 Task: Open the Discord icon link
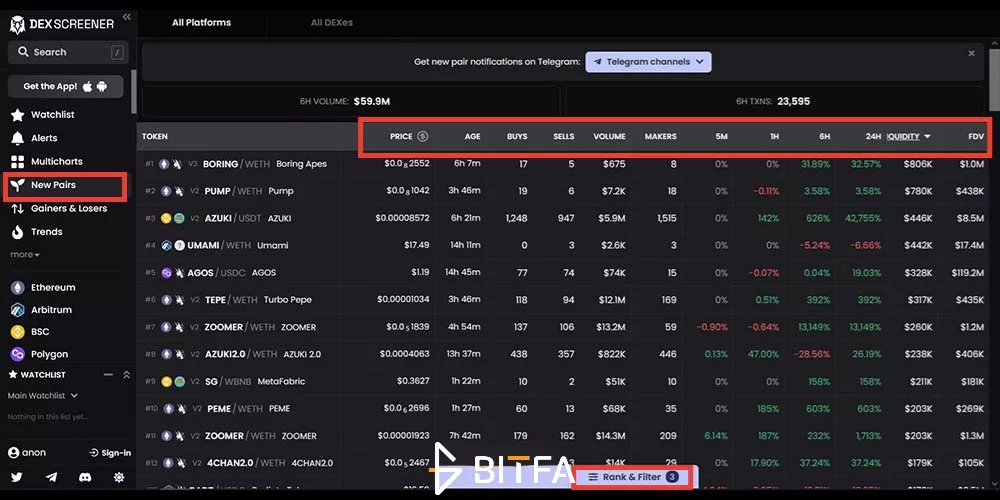point(85,477)
